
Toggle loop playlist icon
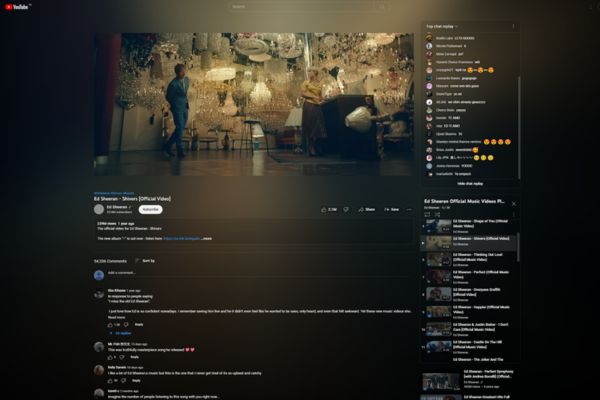427,214
